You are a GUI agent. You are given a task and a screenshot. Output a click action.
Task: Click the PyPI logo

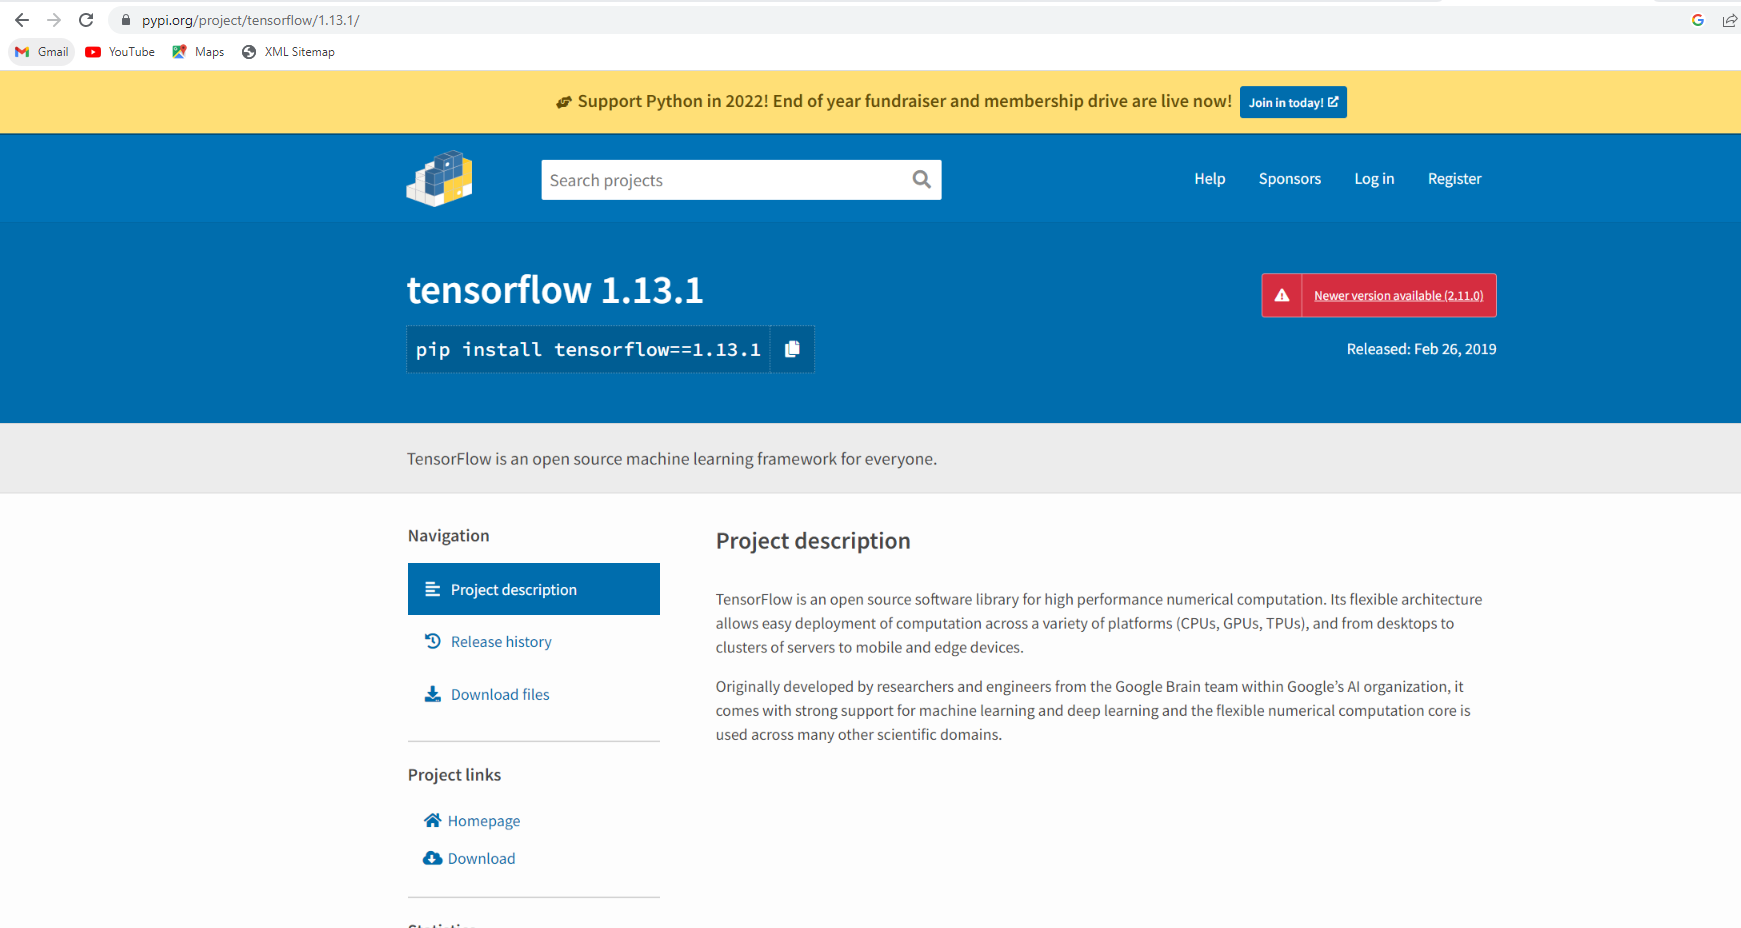pos(439,179)
